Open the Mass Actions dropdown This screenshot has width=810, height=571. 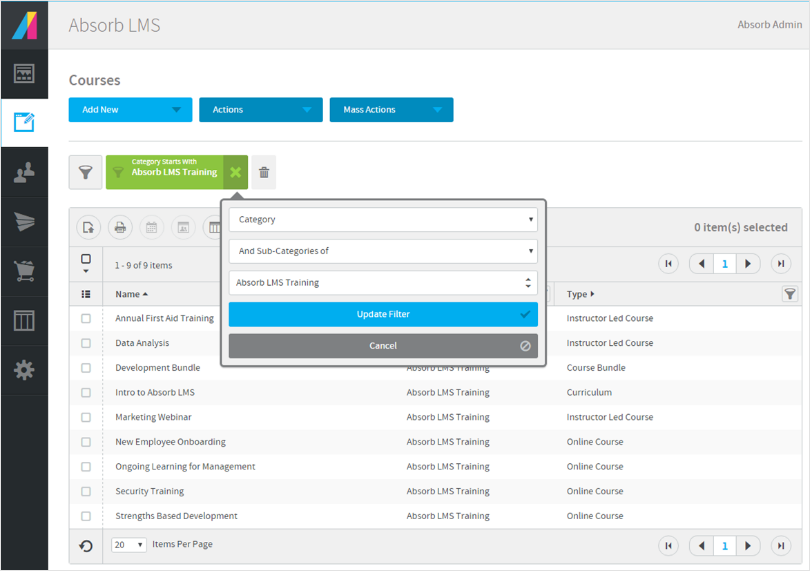[392, 110]
